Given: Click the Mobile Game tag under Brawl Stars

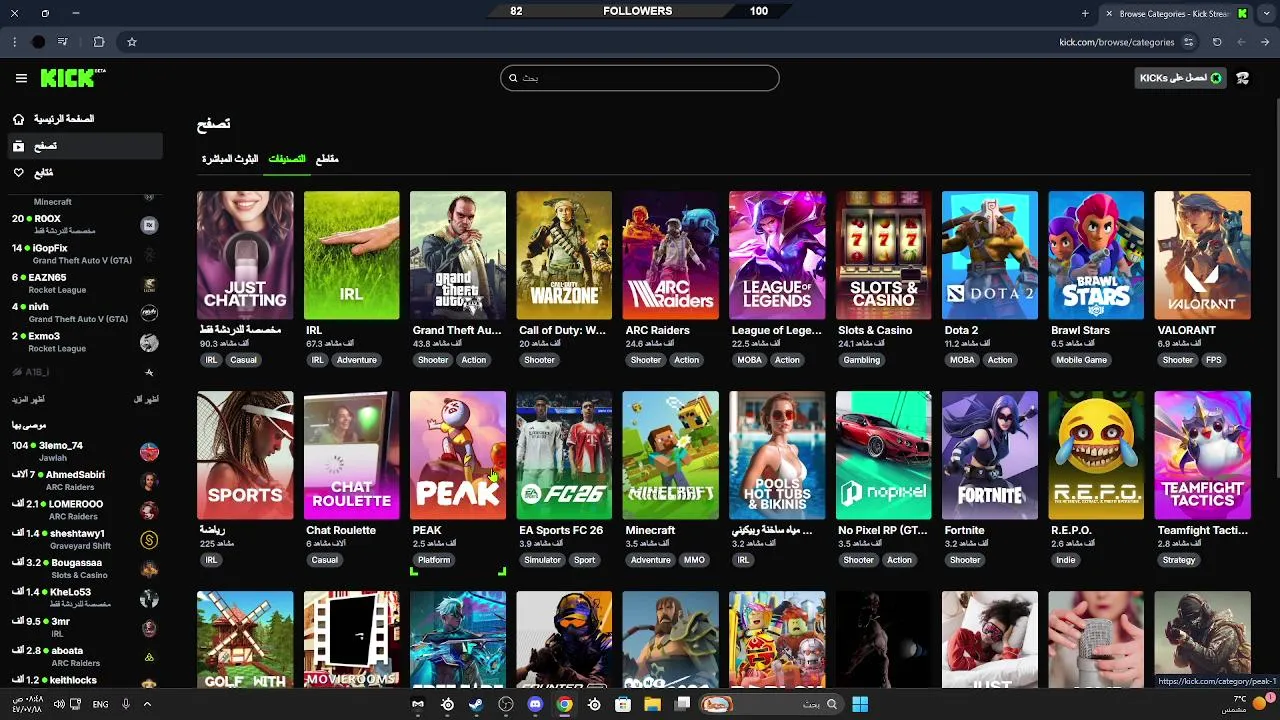Looking at the screenshot, I should click(1081, 360).
